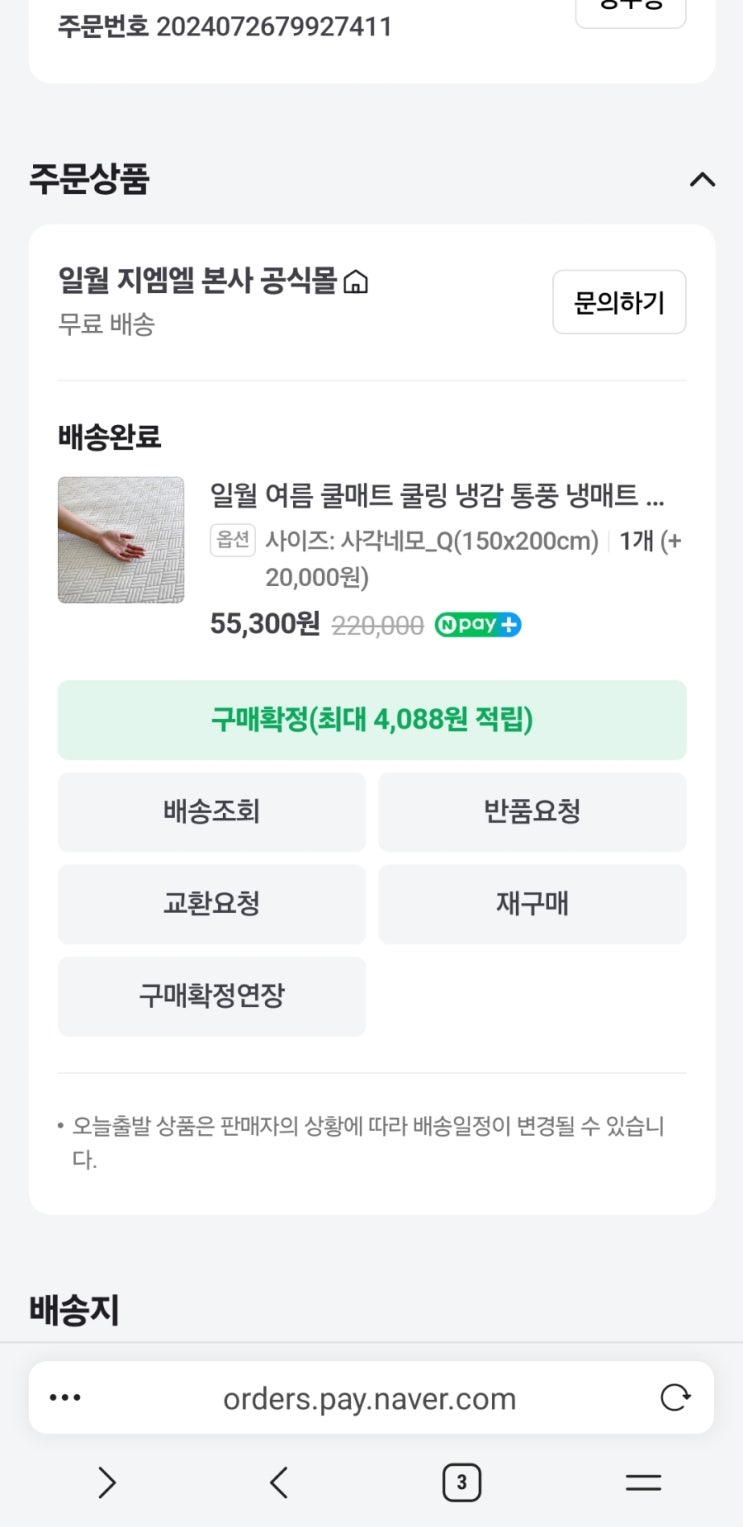Extend purchase confirmation with 구매확정연장
Viewport: 743px width, 1527px height.
(212, 996)
